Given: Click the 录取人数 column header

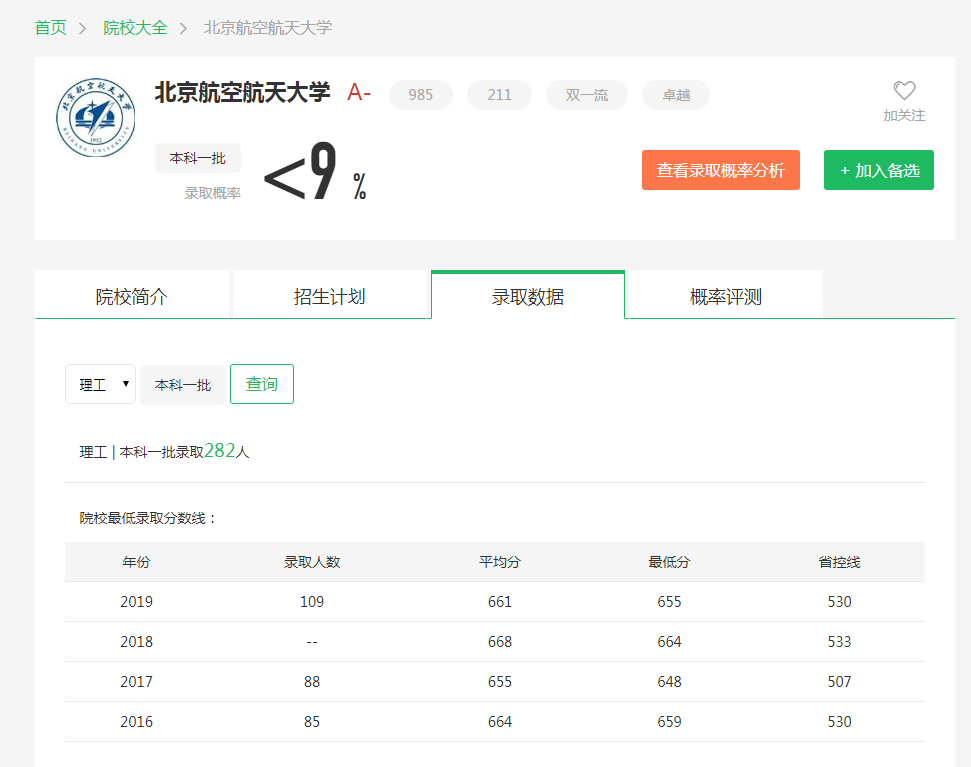Looking at the screenshot, I should click(x=312, y=562).
